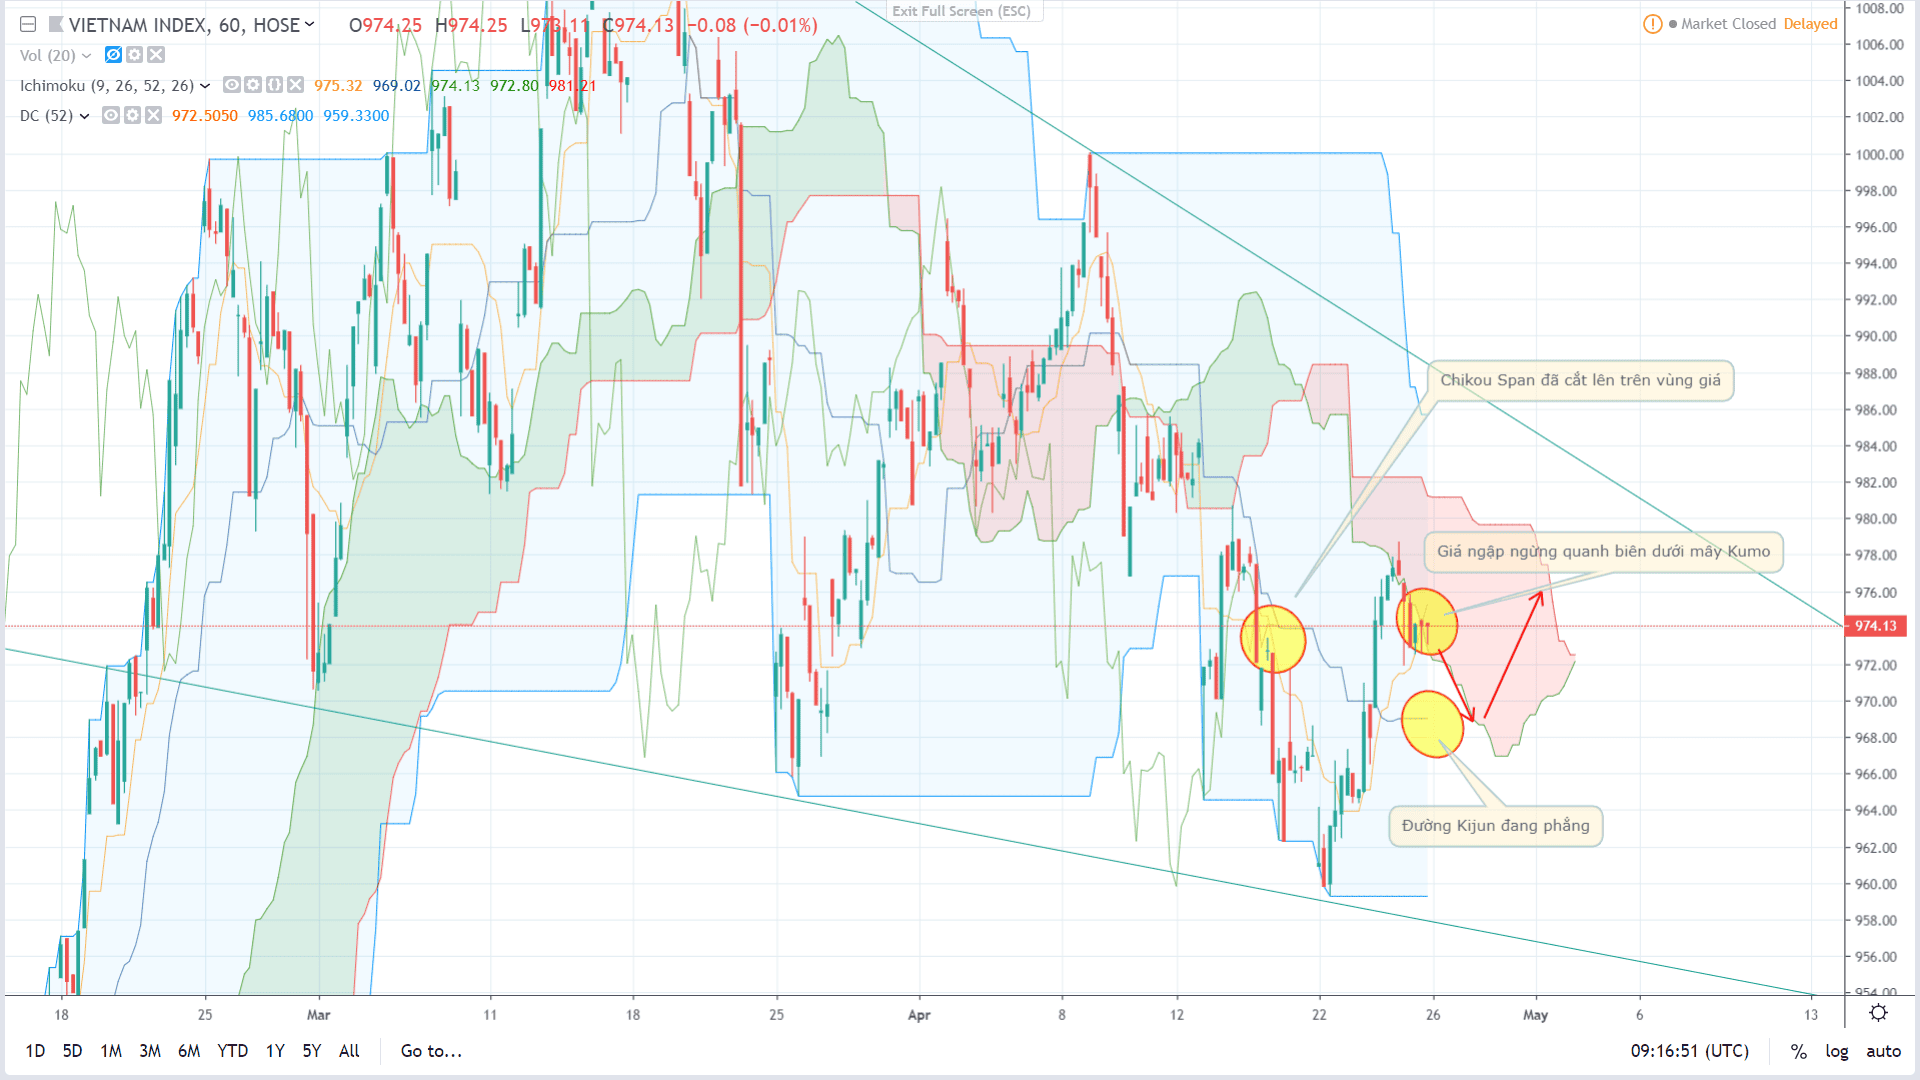Select the Đường Kijun đang phẳng callout
The width and height of the screenshot is (1920, 1080).
pyautogui.click(x=1495, y=826)
